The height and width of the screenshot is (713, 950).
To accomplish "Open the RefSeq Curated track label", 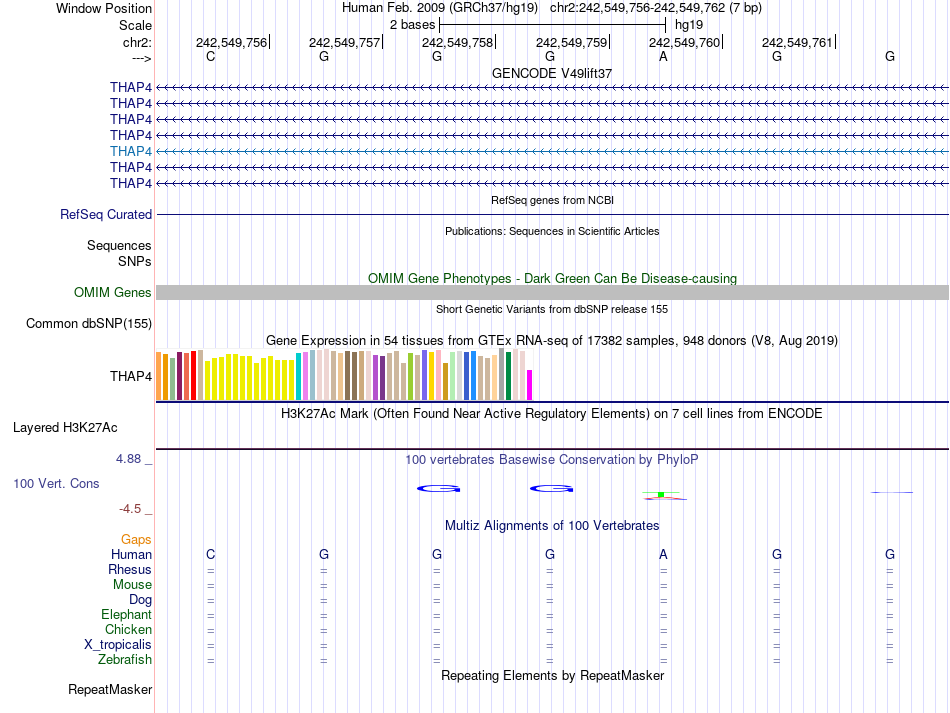I will click(x=106, y=214).
